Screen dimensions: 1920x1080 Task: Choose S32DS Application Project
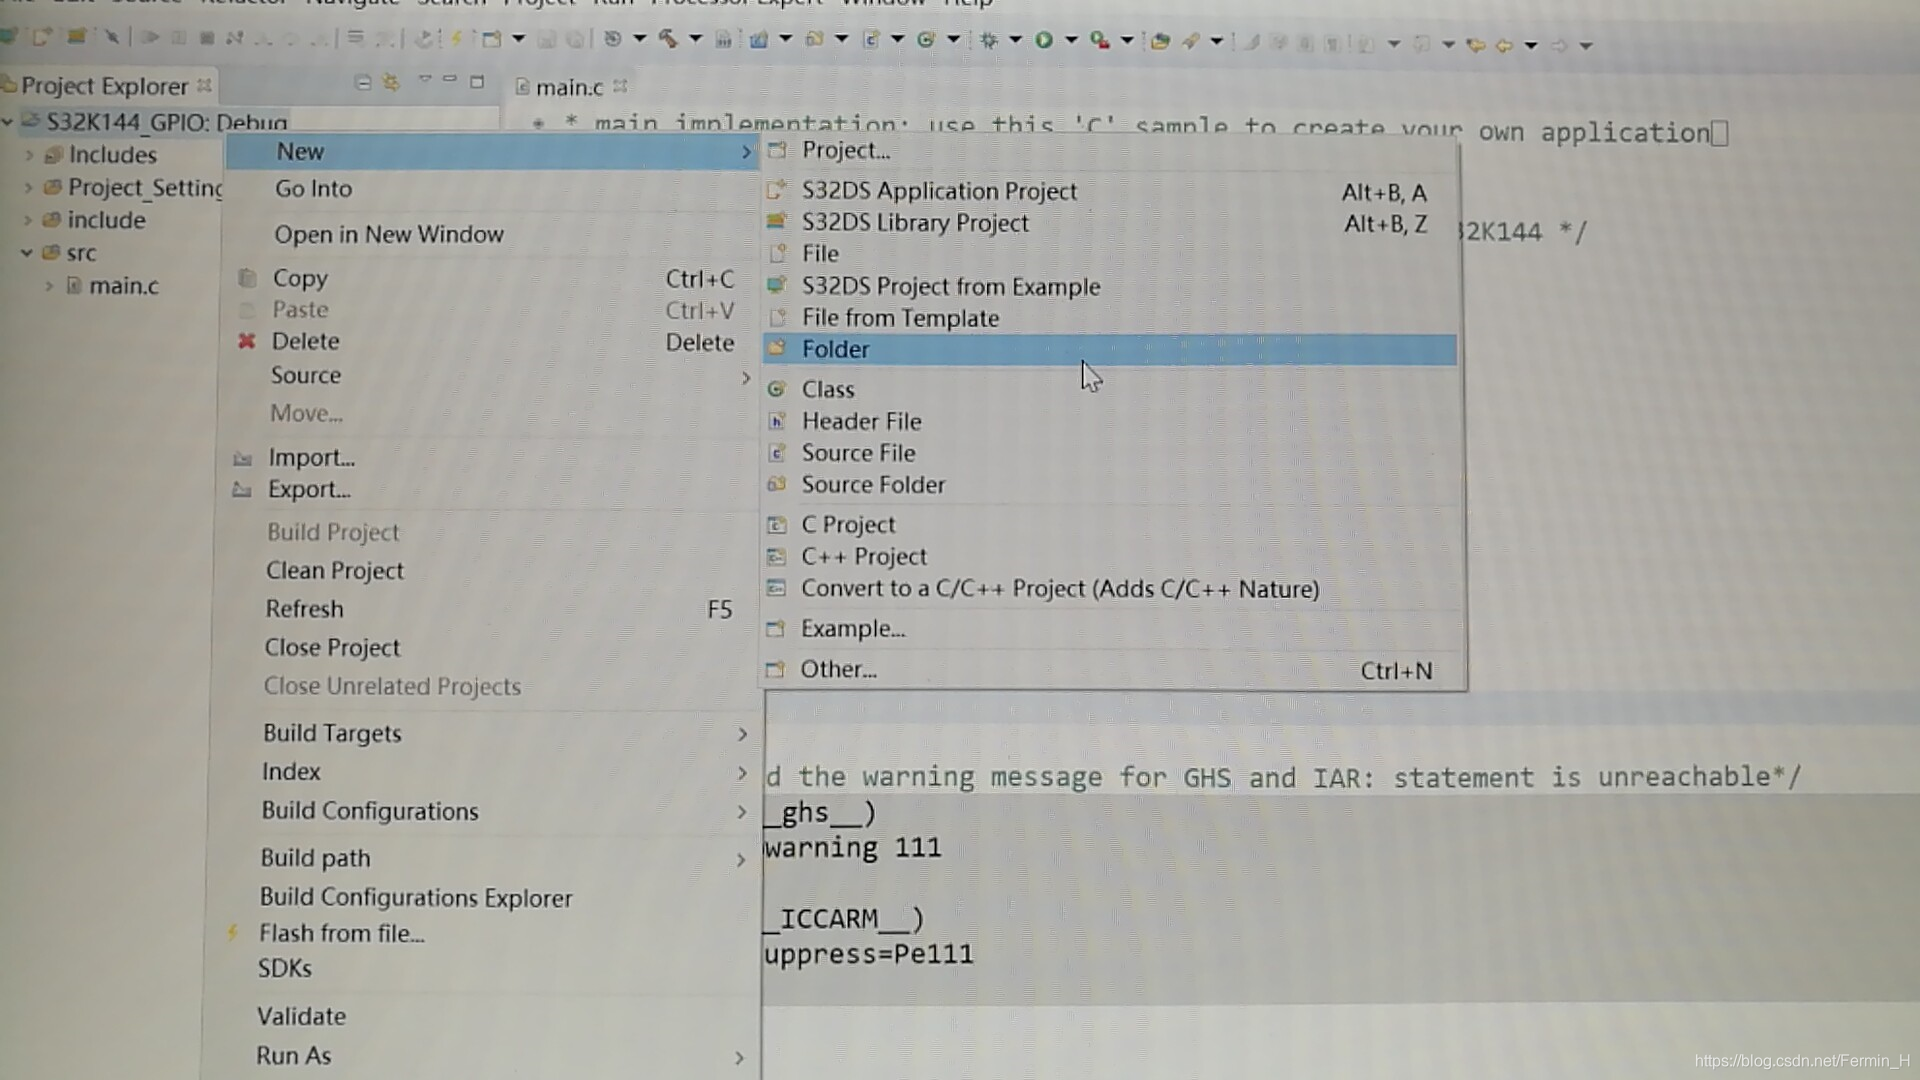point(1109,191)
